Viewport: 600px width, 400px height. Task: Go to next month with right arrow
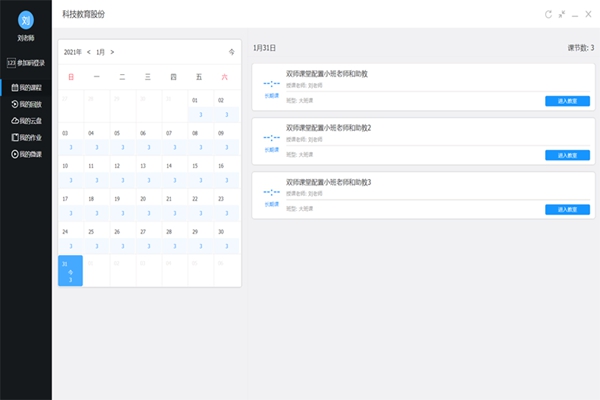[112, 51]
